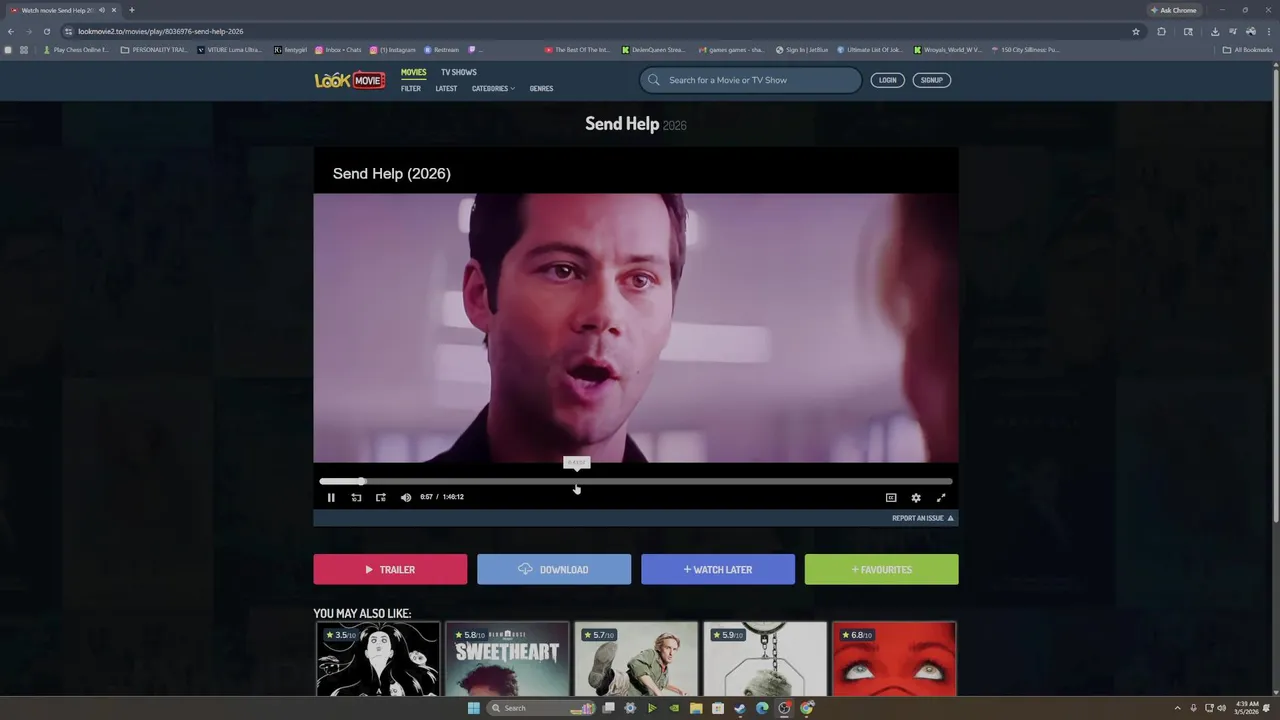Image resolution: width=1280 pixels, height=720 pixels.
Task: Expand the Report an Issue panel
Action: point(923,518)
